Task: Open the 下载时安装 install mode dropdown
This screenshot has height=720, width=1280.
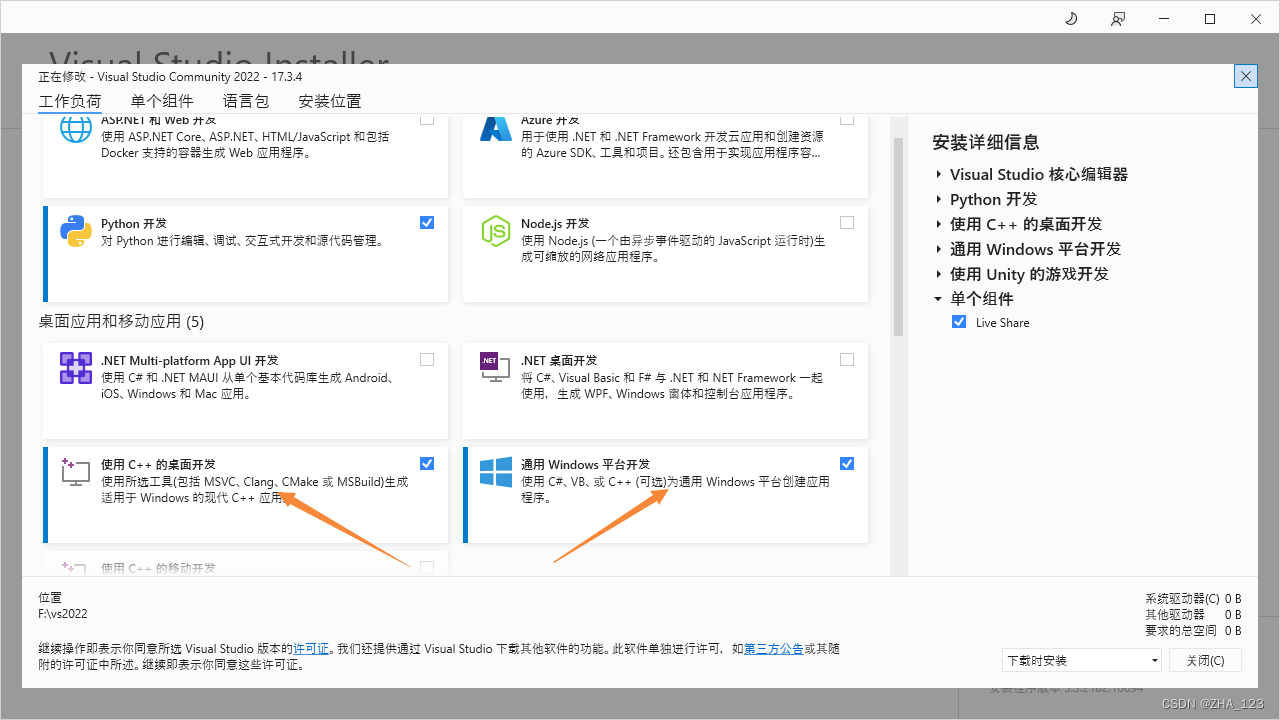Action: 1082,660
